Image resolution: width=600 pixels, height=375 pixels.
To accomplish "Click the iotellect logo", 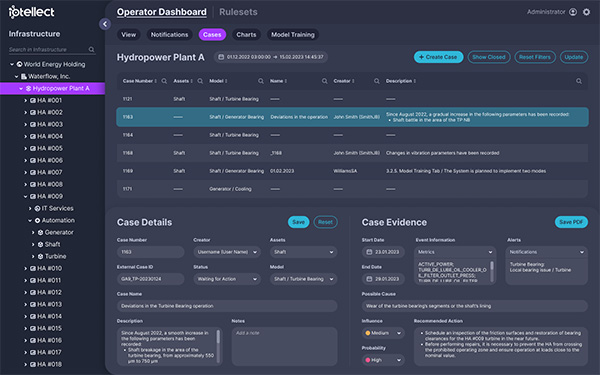I will (31, 12).
